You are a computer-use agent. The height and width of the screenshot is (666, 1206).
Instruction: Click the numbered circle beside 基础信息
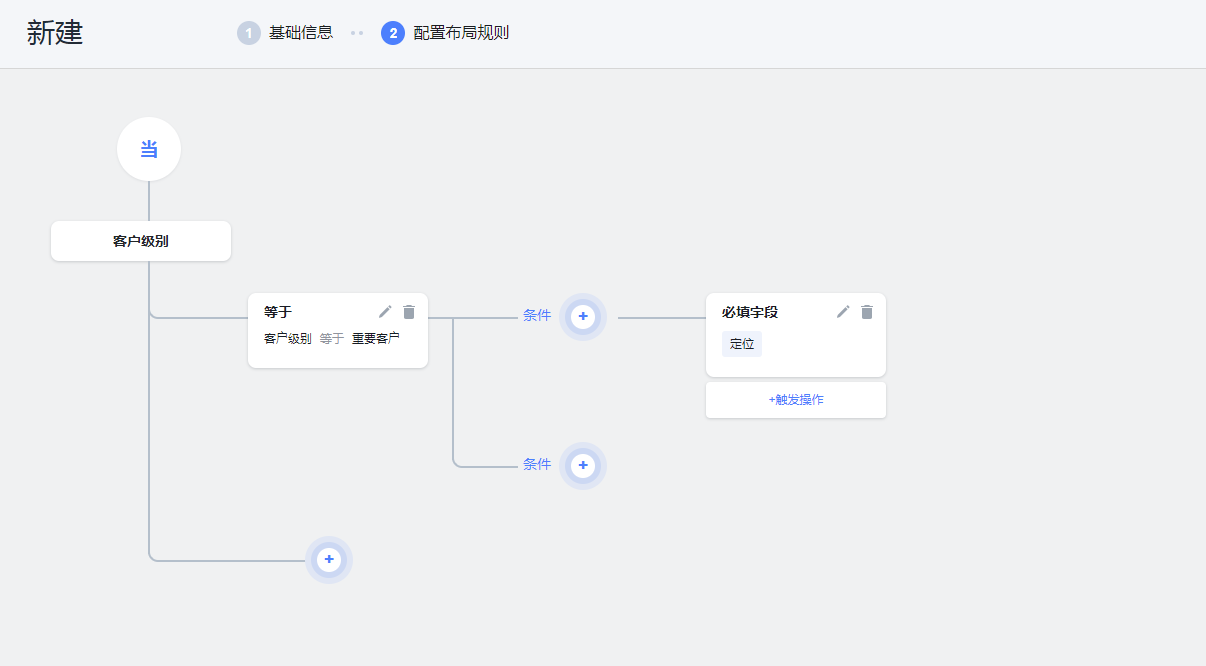click(x=248, y=32)
